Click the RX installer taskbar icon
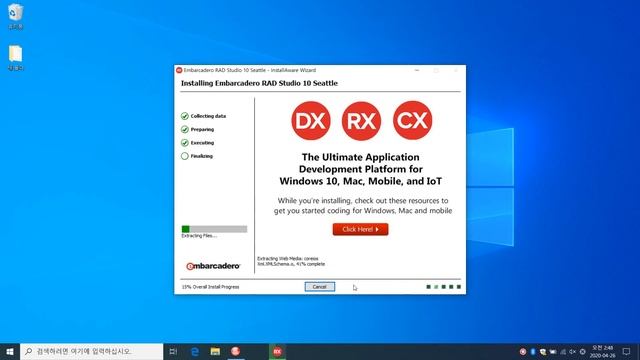 coord(277,351)
